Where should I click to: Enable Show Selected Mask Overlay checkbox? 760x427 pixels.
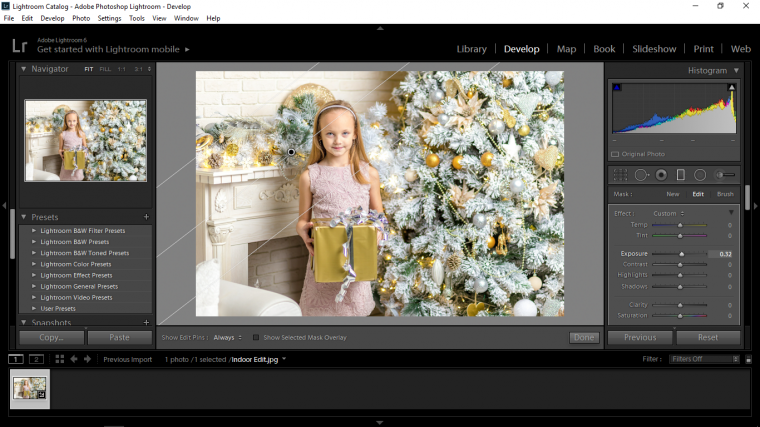(256, 337)
